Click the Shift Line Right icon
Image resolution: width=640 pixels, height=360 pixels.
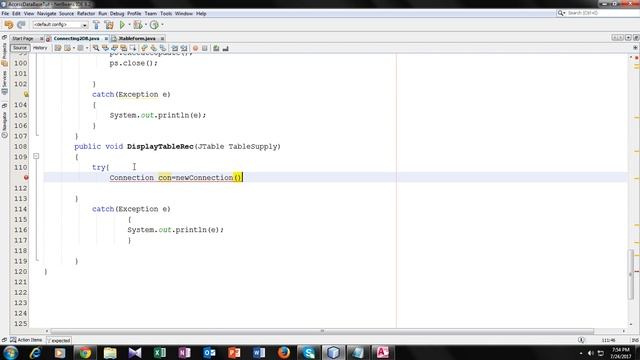(x=184, y=48)
